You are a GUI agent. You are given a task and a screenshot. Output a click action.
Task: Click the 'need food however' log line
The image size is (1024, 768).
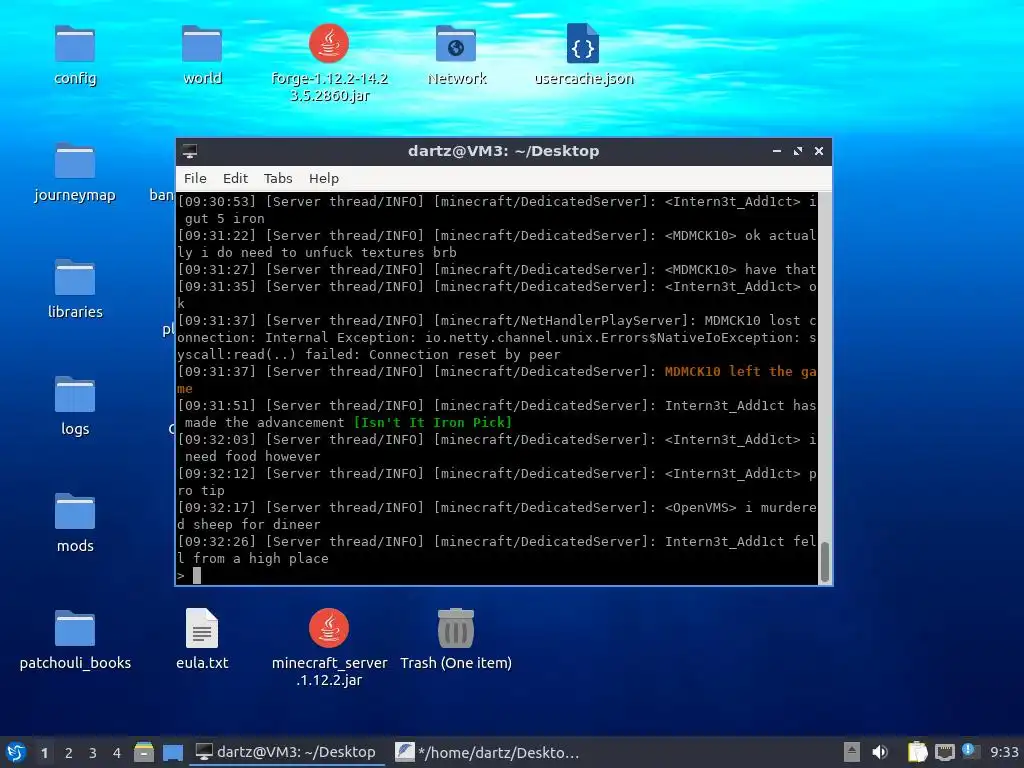253,456
